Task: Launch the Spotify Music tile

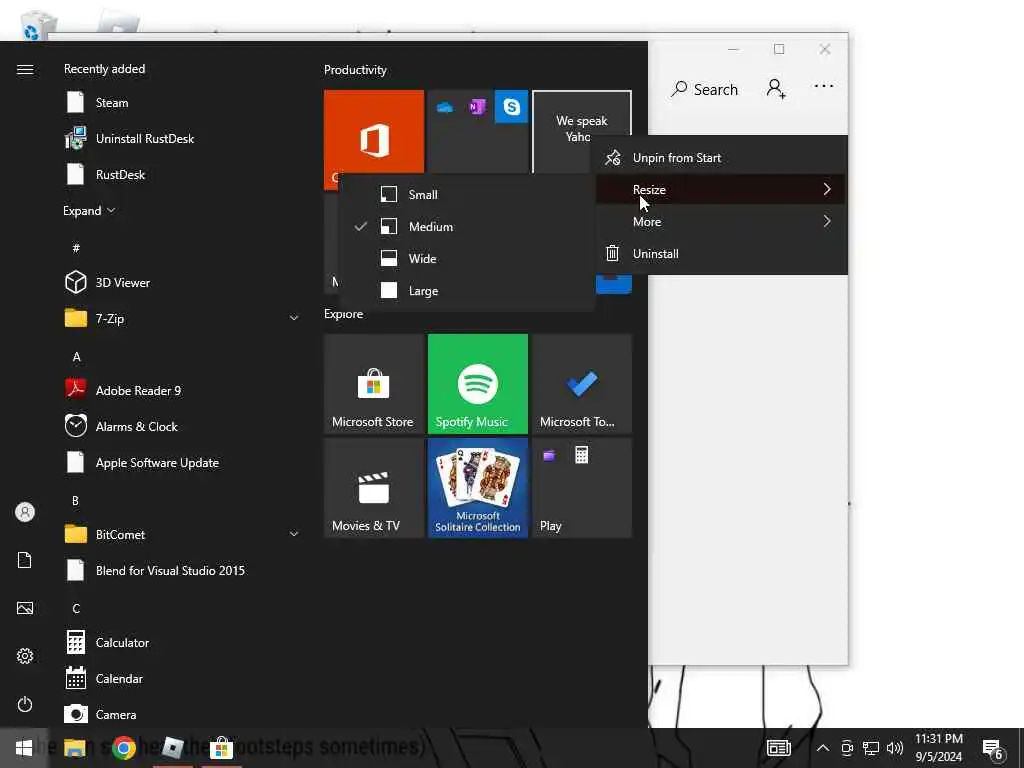Action: tap(477, 383)
